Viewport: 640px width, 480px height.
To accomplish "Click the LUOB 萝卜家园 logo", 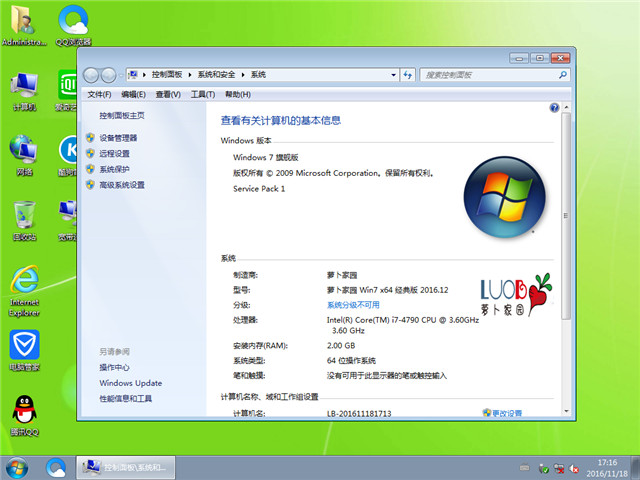I will [x=516, y=295].
